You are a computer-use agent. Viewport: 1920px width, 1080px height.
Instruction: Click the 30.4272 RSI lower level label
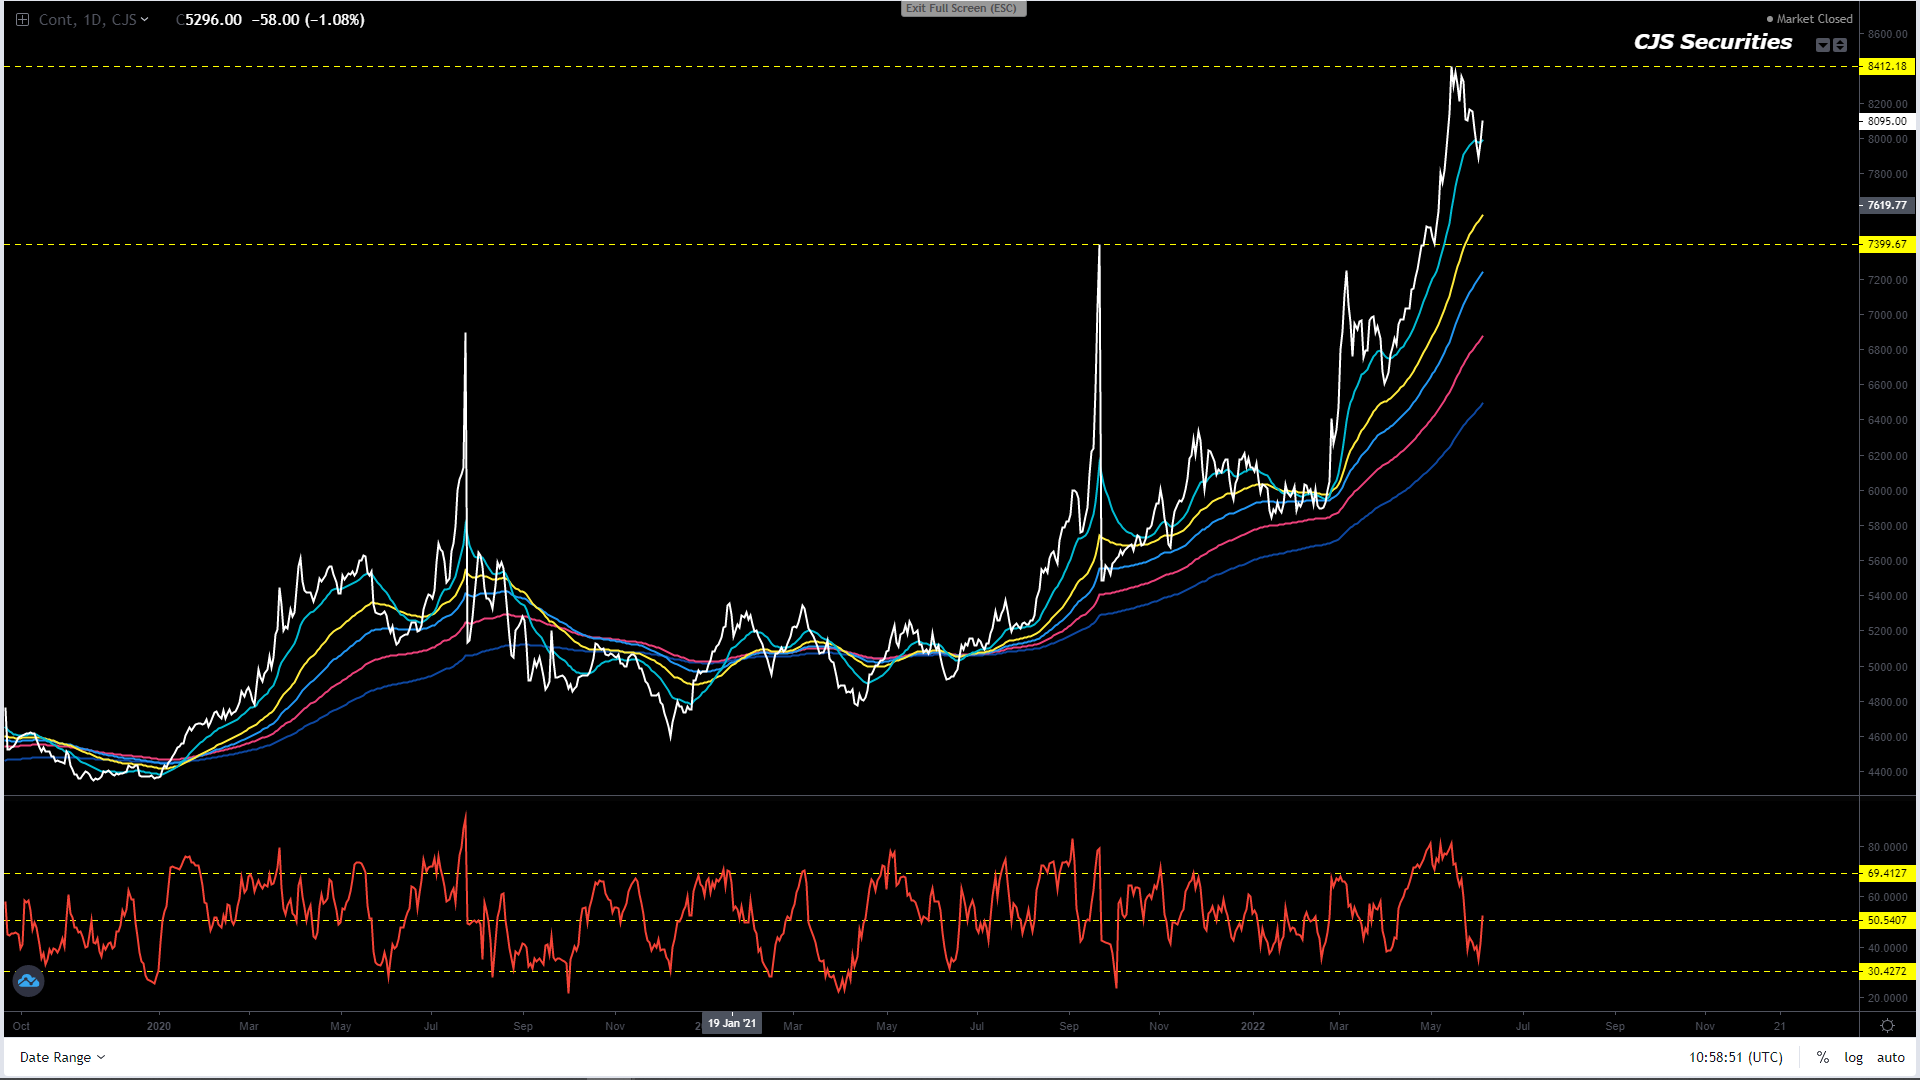(1886, 971)
